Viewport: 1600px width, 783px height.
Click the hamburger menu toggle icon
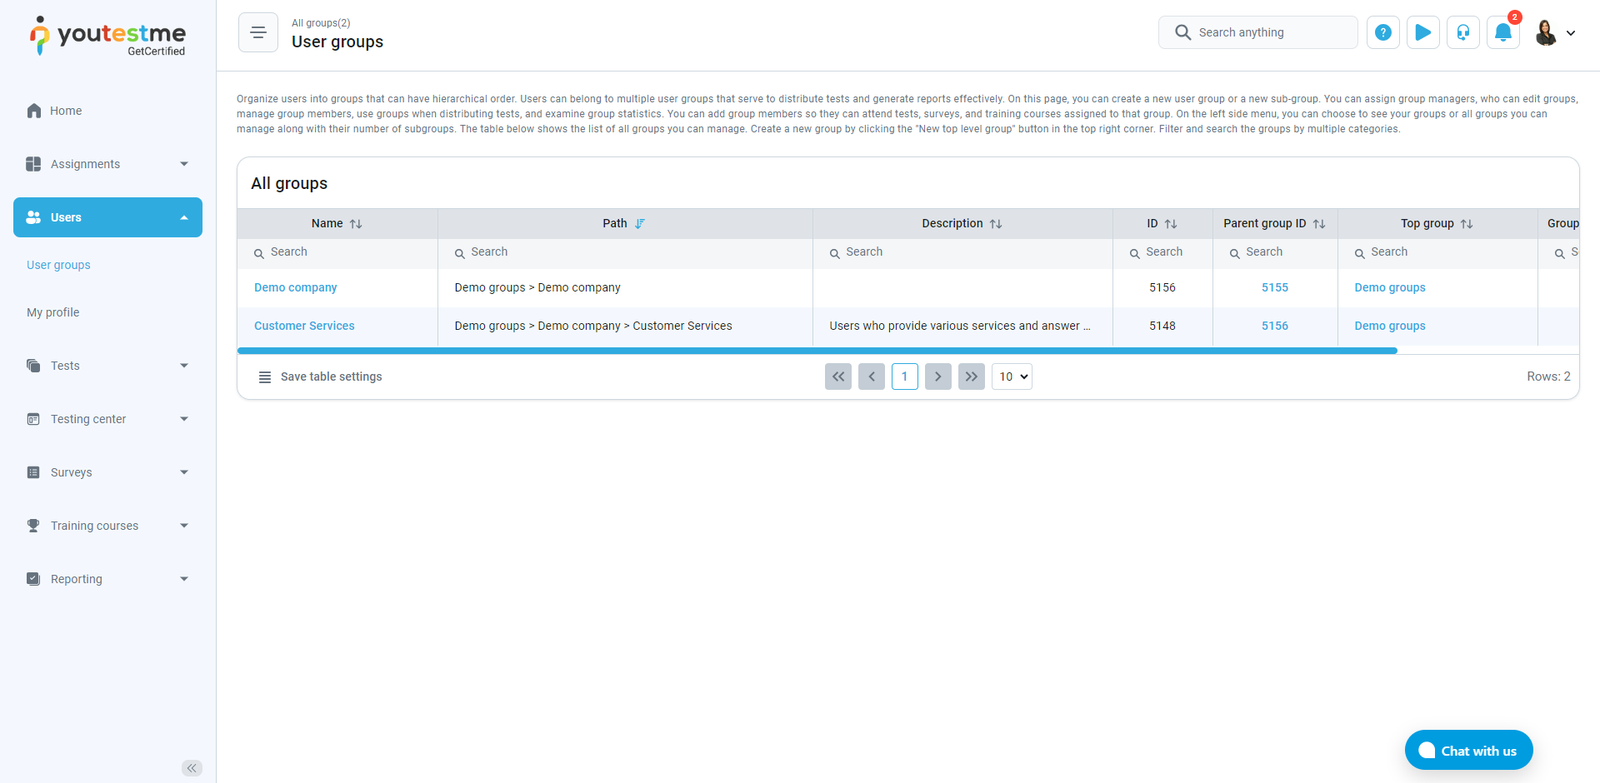click(258, 33)
